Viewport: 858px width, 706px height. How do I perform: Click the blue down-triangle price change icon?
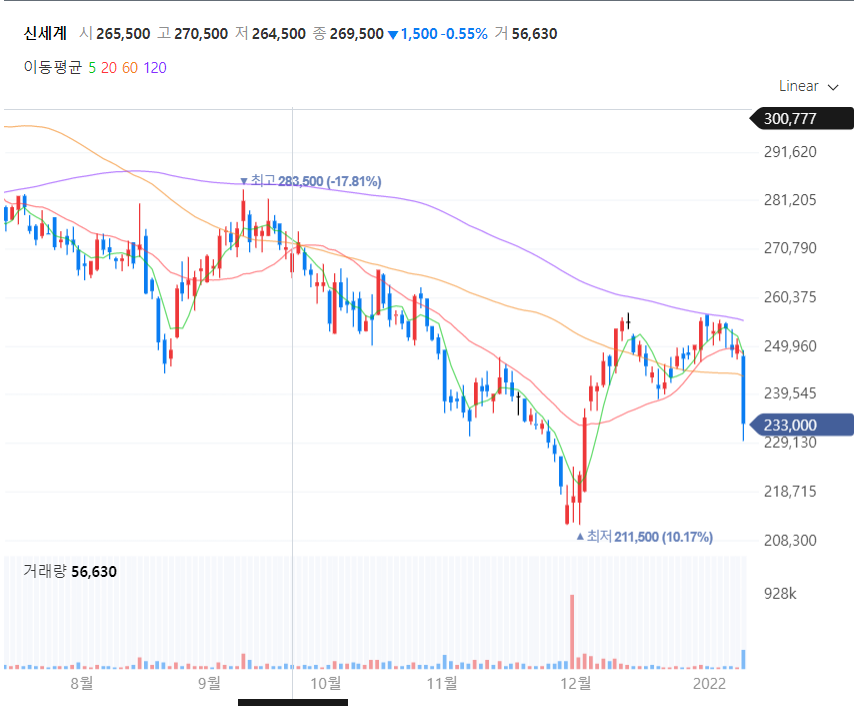393,35
